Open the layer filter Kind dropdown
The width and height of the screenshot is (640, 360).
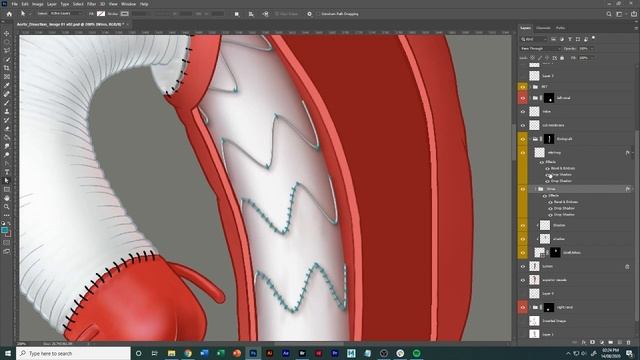[x=534, y=39]
